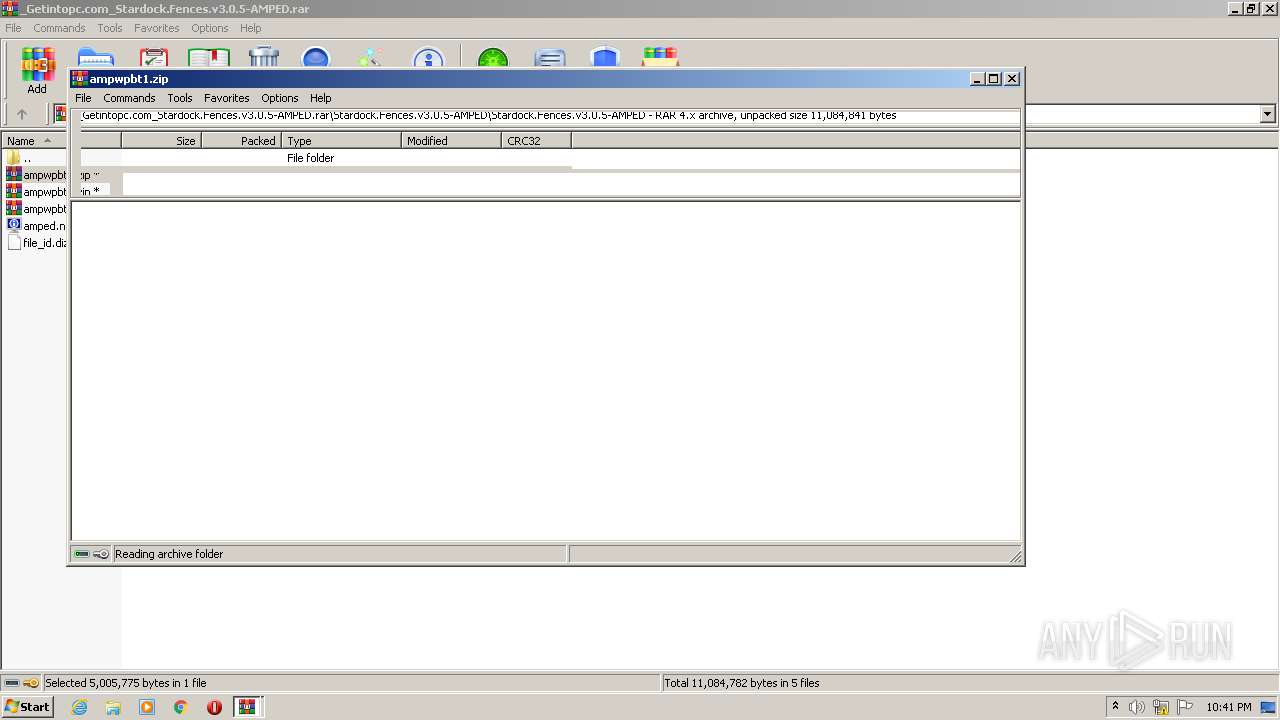Image resolution: width=1280 pixels, height=720 pixels.
Task: Click 'Selected 5,005,775 bytes in 1 file' status
Action: (126, 683)
